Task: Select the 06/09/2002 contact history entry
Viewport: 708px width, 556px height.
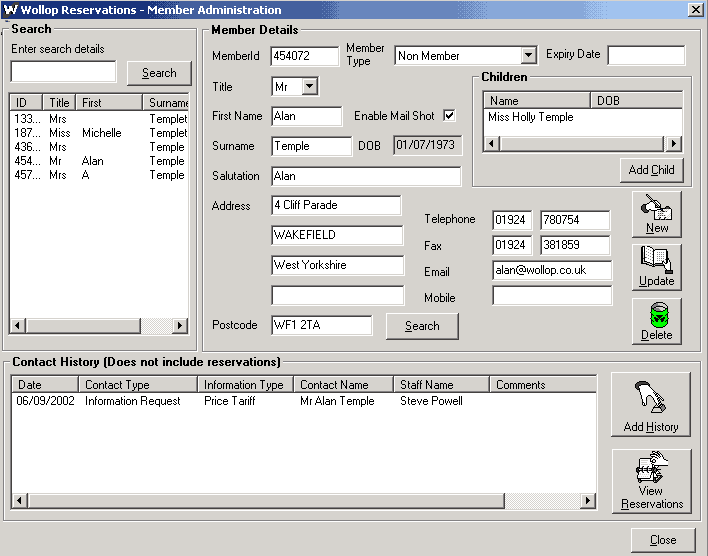Action: pyautogui.click(x=303, y=401)
